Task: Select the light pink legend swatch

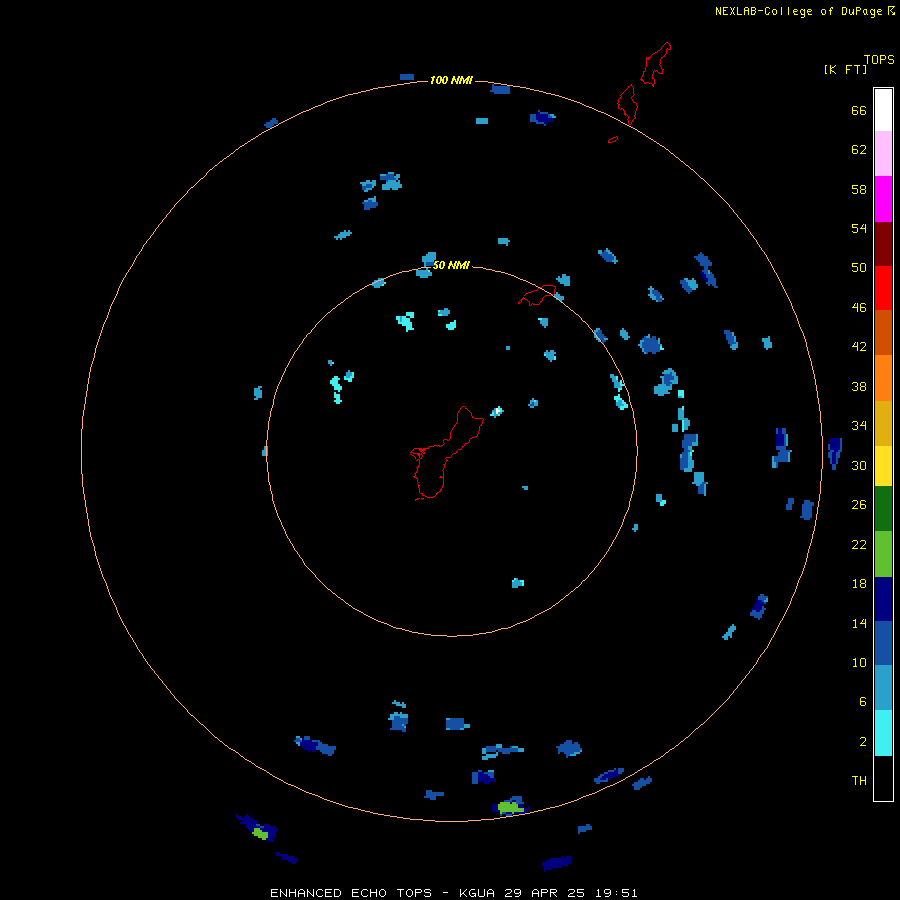Action: 883,154
